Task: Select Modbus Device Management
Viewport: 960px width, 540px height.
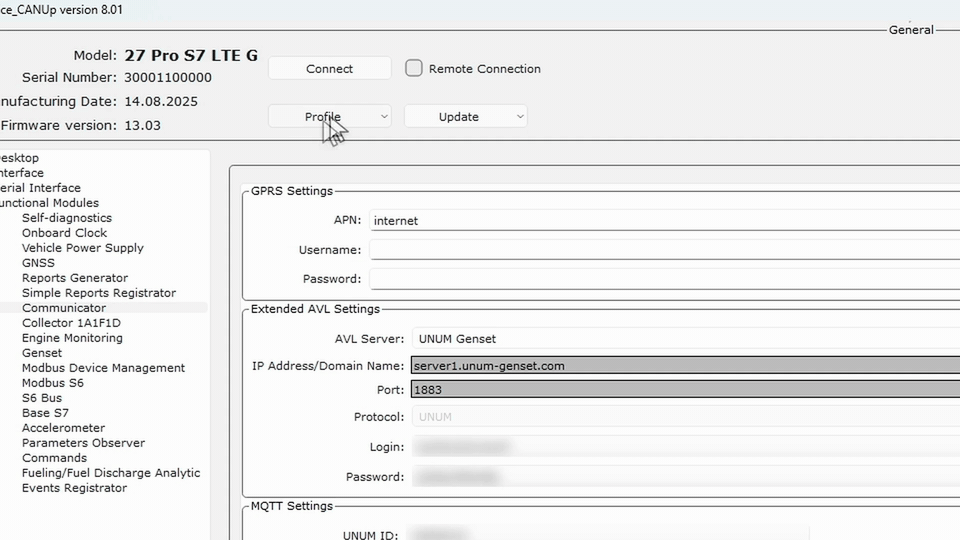Action: tap(103, 368)
